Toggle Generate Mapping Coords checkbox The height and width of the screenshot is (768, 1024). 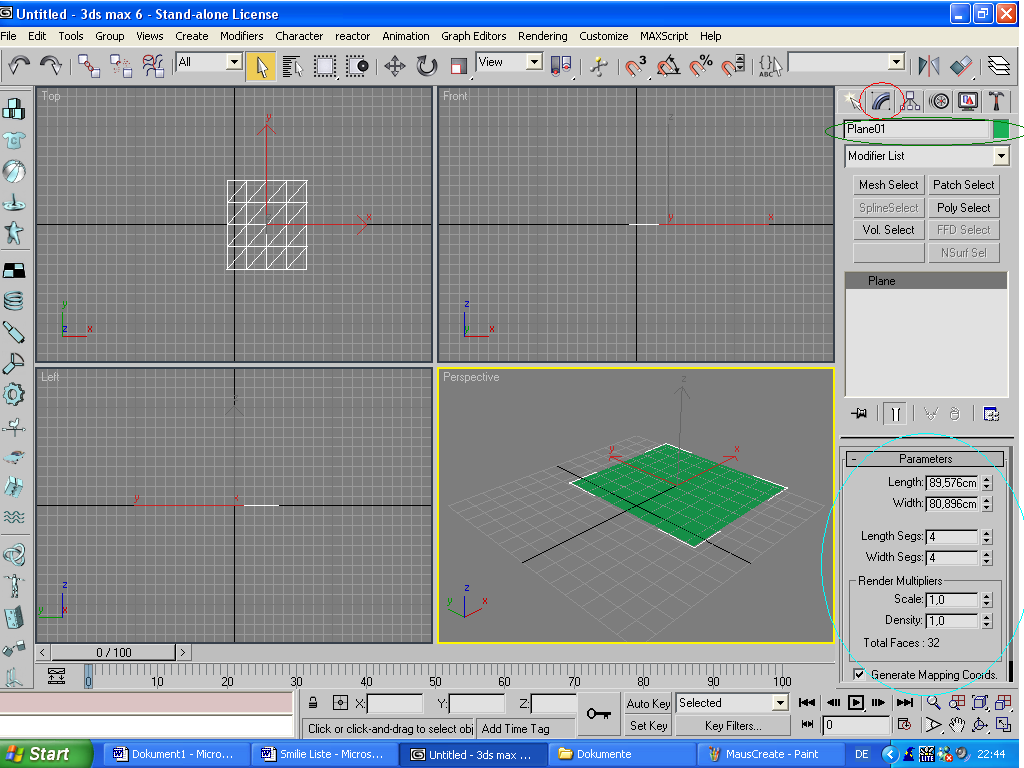(859, 675)
